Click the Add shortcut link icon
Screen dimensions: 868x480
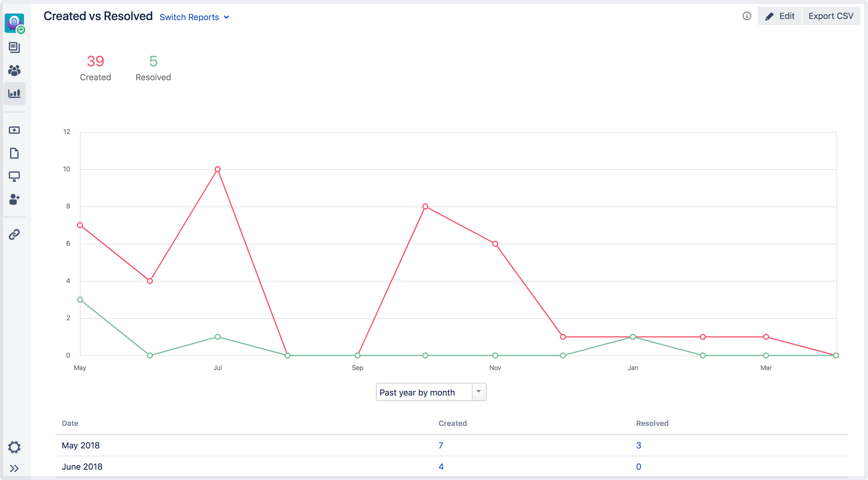click(x=14, y=235)
